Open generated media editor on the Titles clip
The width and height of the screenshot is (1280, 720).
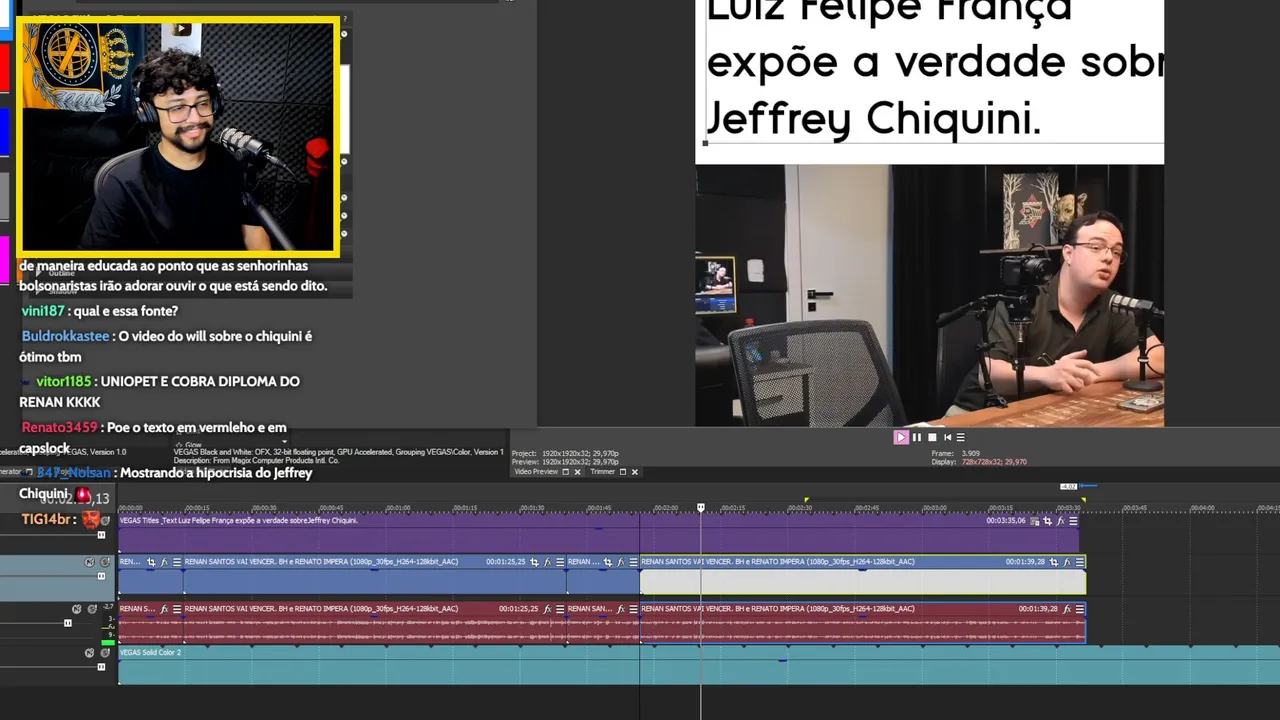tap(1035, 521)
